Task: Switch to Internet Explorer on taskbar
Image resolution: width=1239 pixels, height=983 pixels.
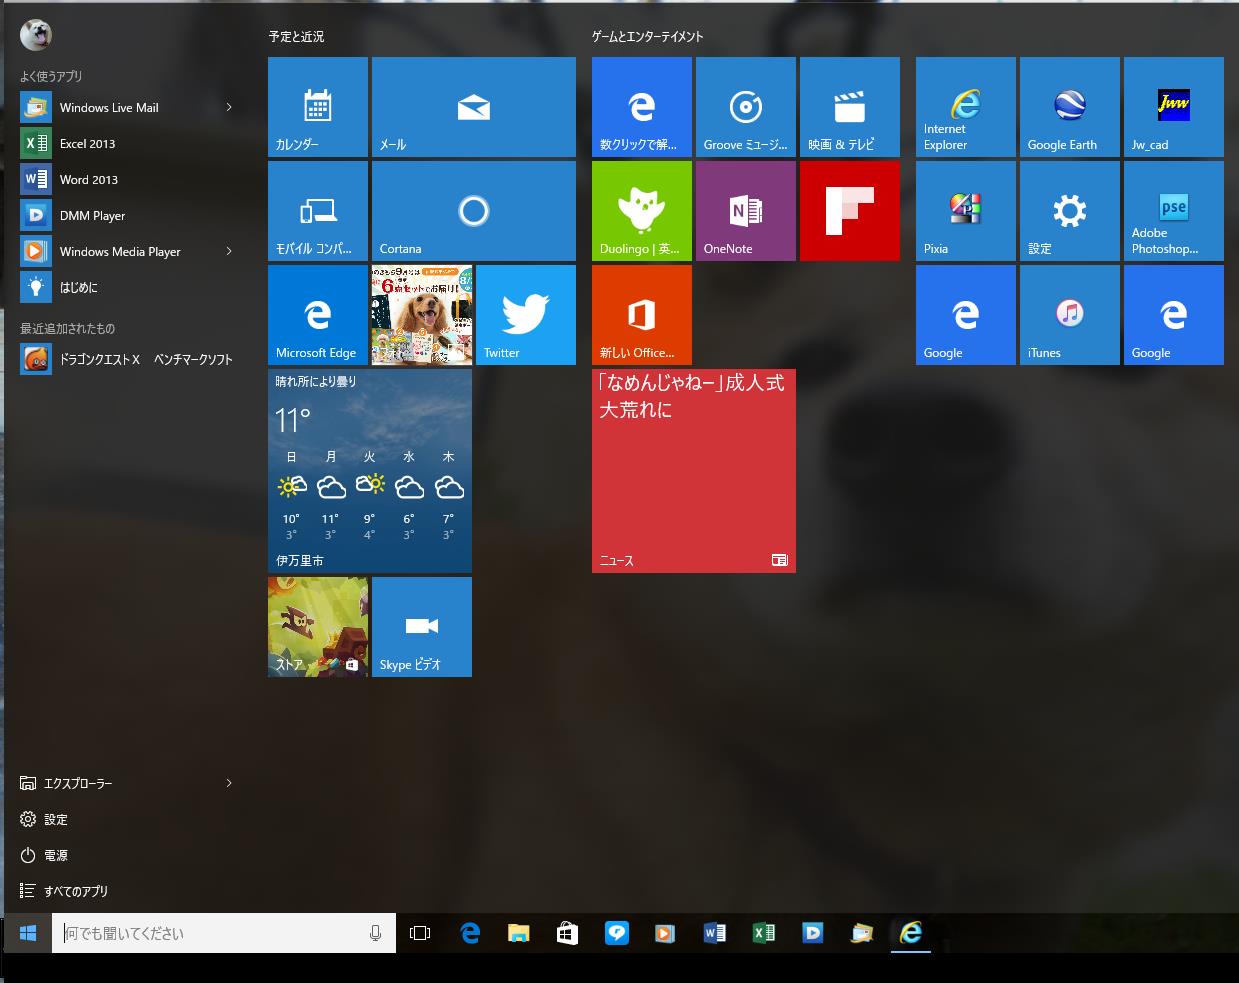Action: coord(910,933)
